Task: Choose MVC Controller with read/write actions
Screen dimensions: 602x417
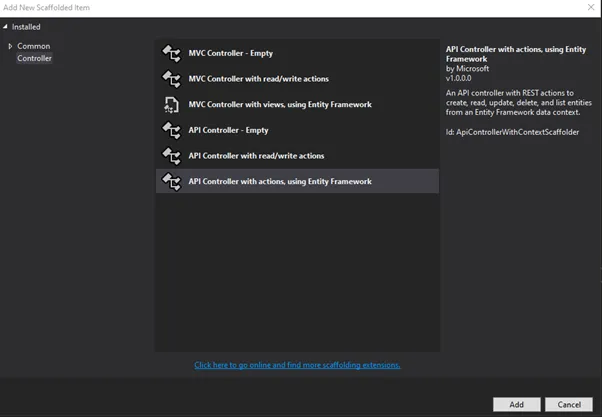Action: coord(297,79)
